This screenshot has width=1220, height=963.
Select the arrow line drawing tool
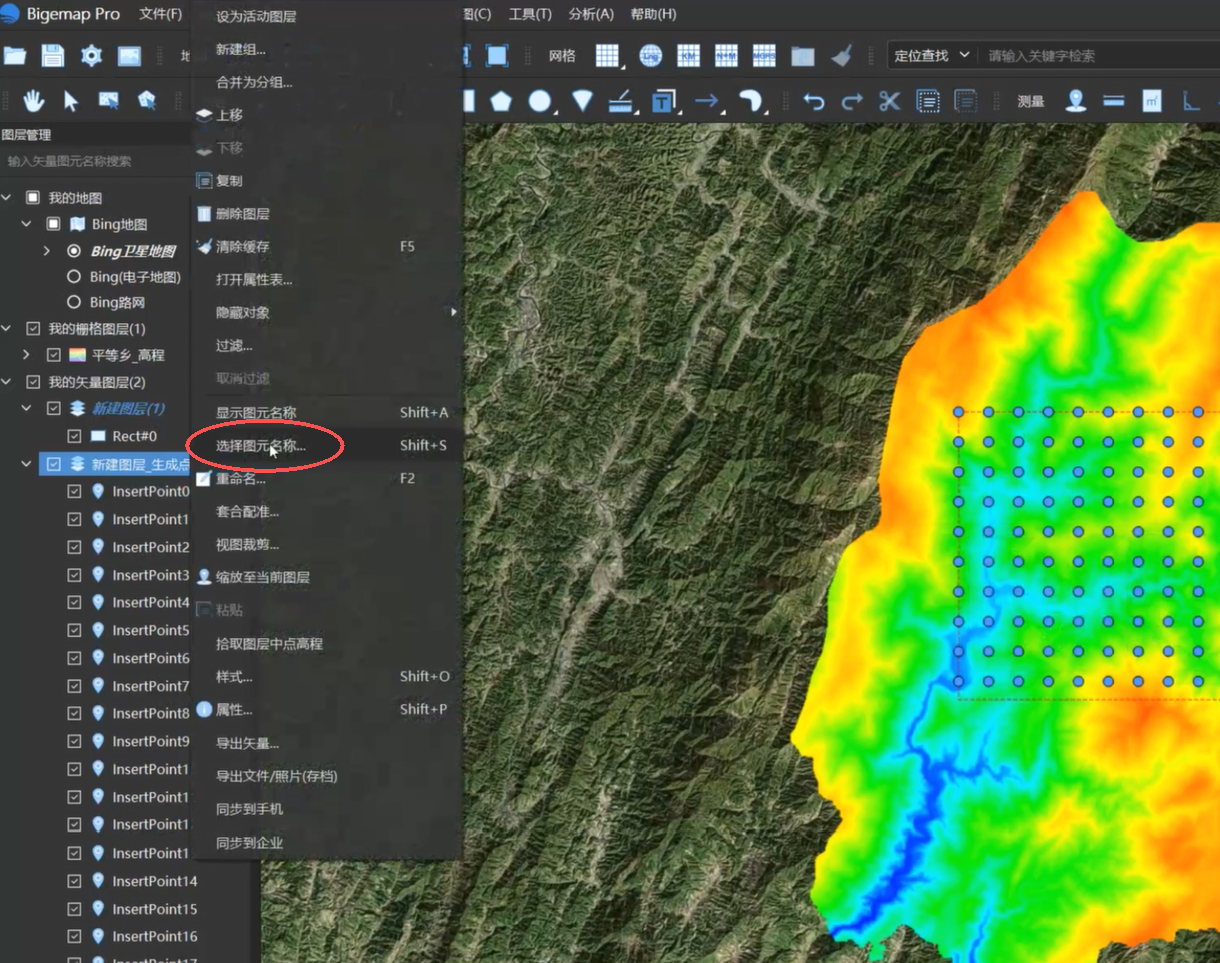[707, 100]
